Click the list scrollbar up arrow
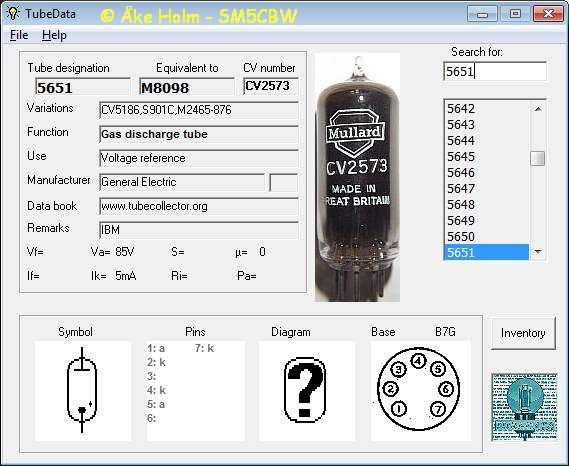The height and width of the screenshot is (466, 569). (538, 109)
